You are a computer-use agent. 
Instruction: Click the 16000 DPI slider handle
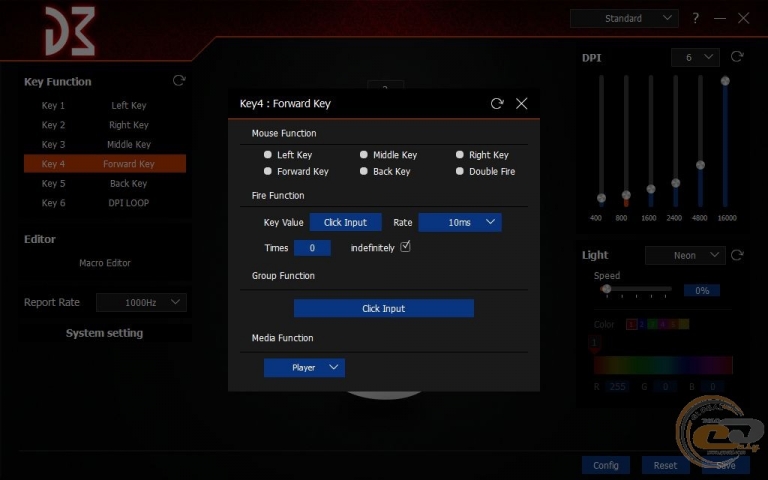(x=725, y=81)
